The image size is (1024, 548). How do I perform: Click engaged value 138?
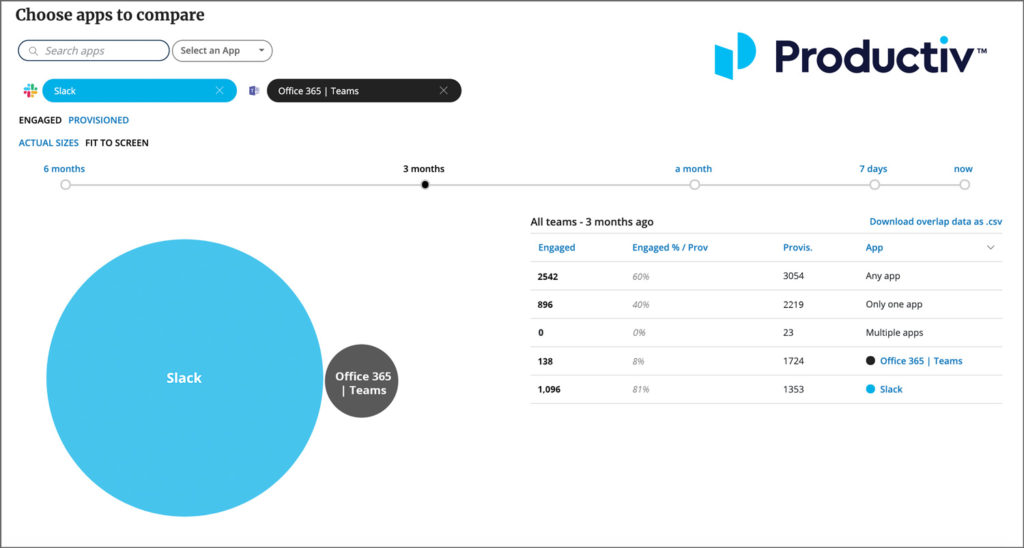[545, 361]
